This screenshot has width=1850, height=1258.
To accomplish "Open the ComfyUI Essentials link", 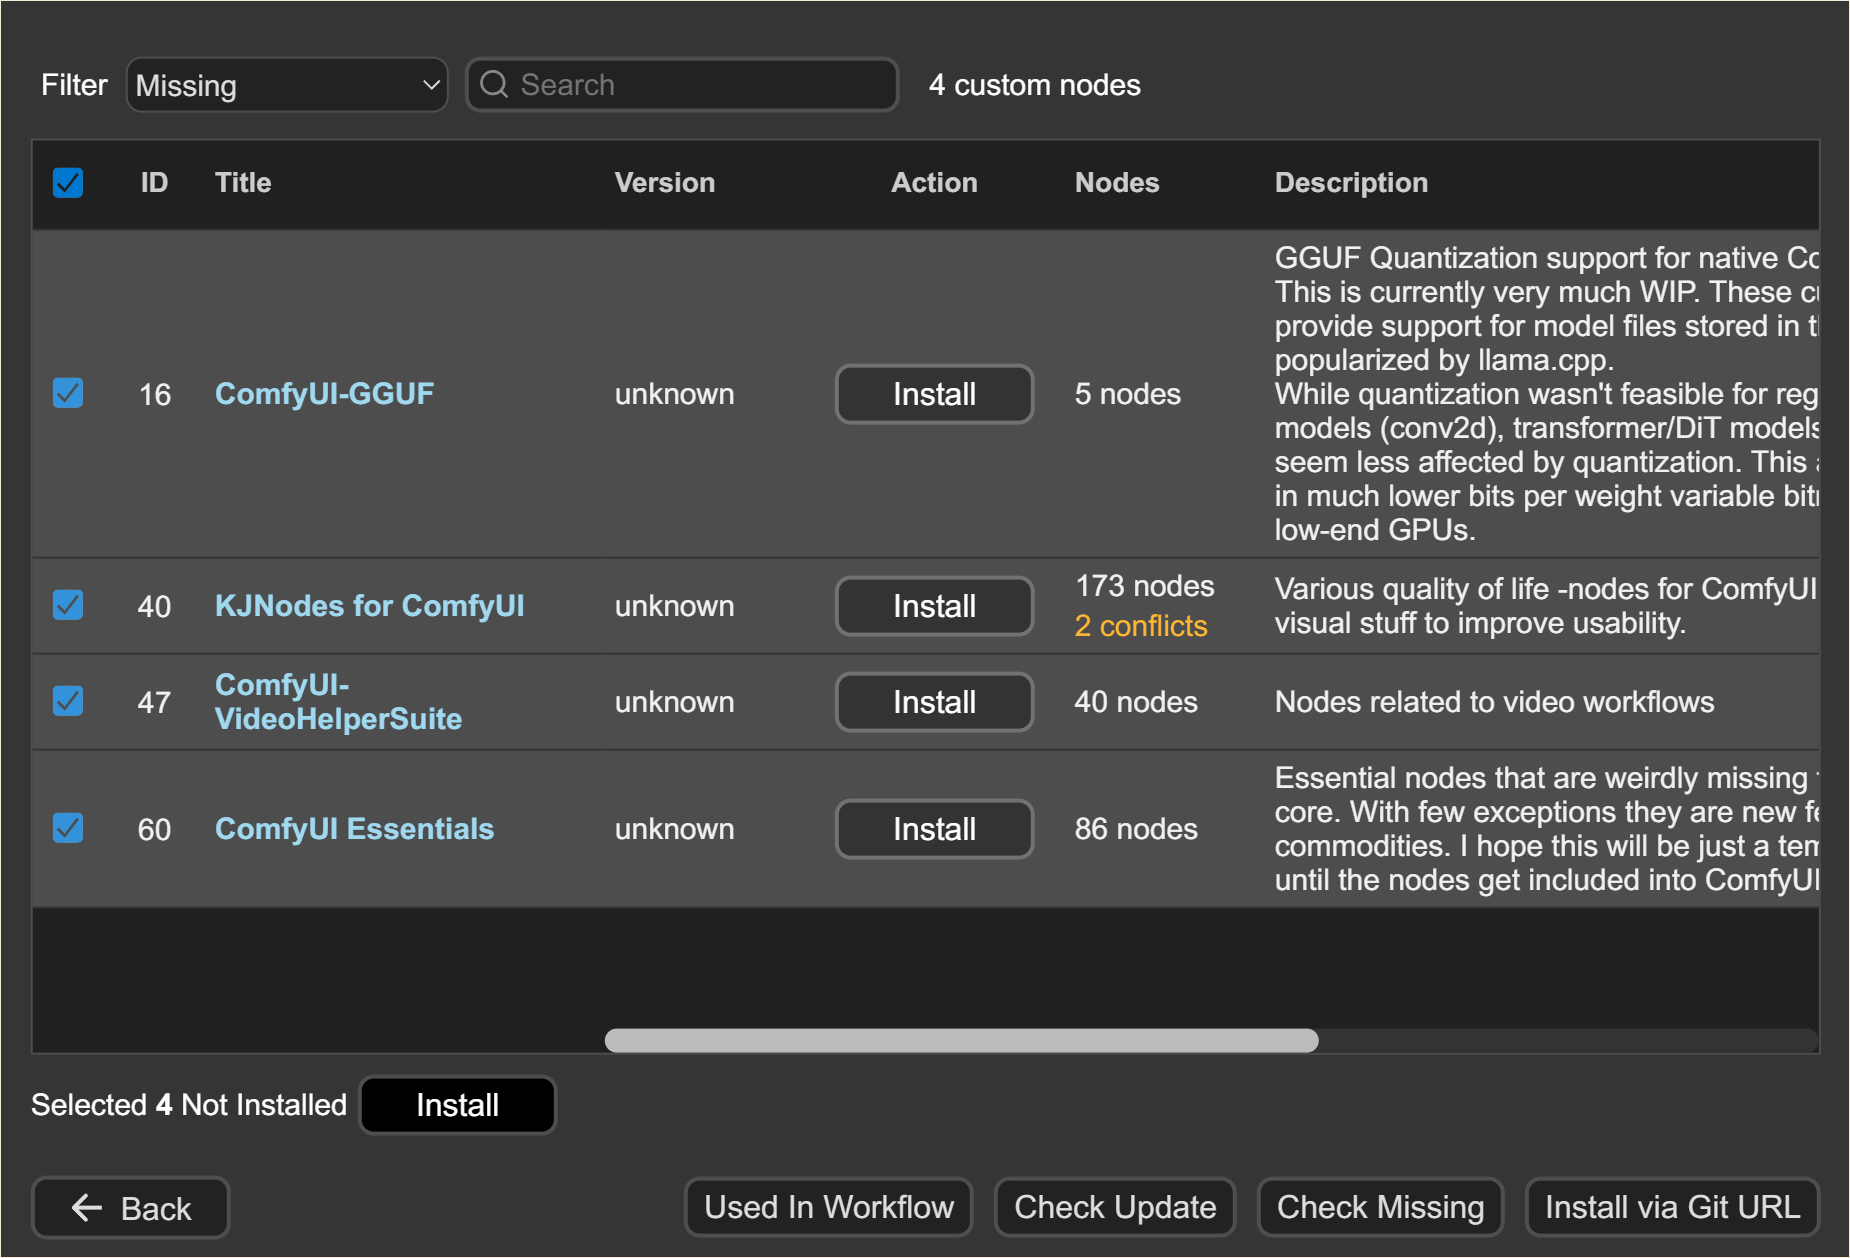I will (x=354, y=829).
